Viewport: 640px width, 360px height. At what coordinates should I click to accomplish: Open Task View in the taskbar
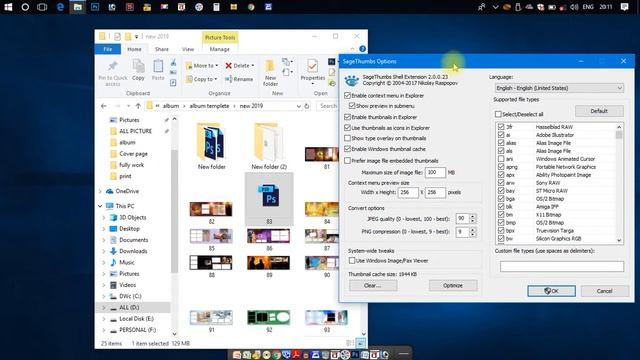42,7
